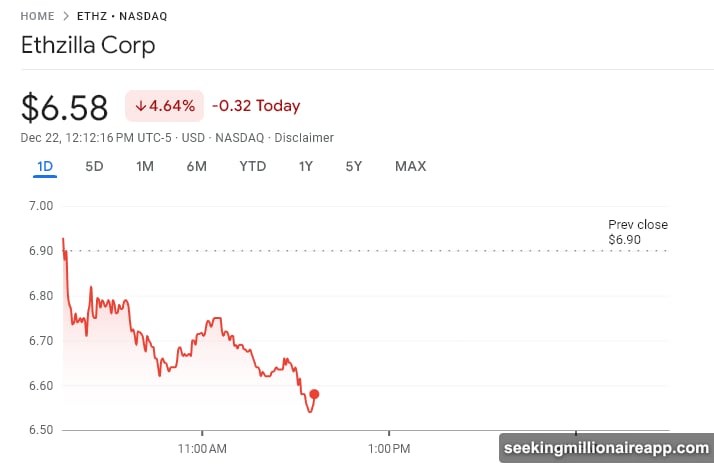Click the red down-arrow percent change badge
714x473 pixels.
click(164, 106)
